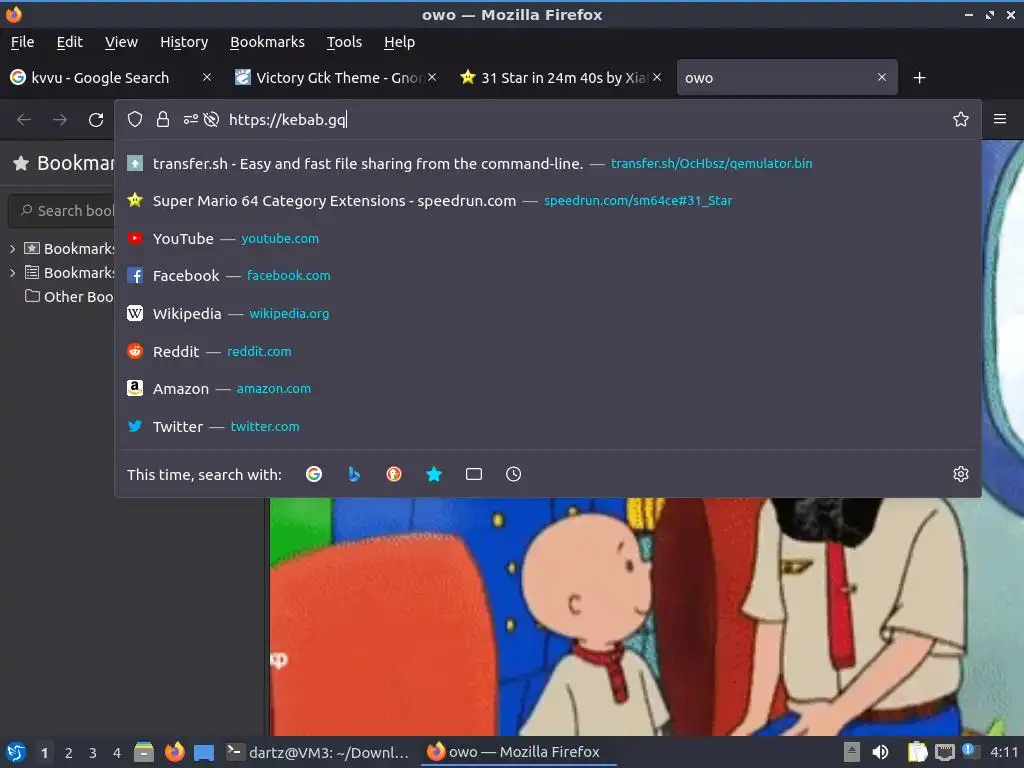The width and height of the screenshot is (1024, 768).
Task: Click the tracking protection shield icon
Action: coord(135,120)
